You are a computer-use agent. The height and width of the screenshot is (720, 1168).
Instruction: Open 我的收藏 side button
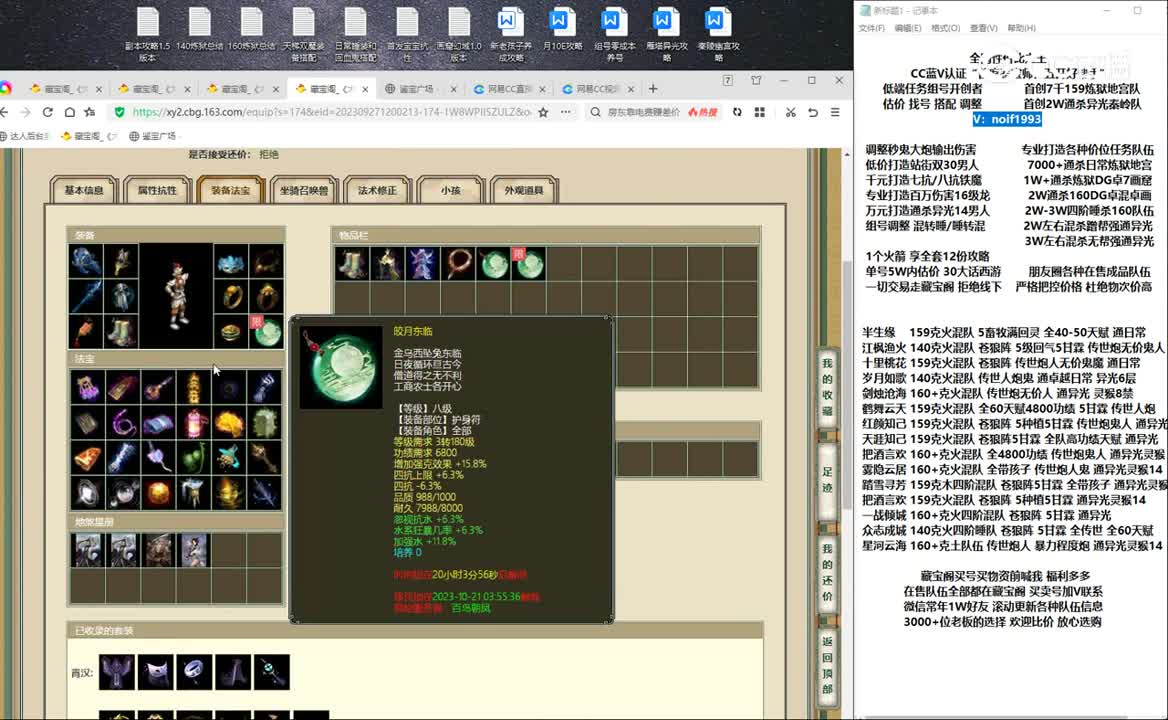tap(827, 387)
